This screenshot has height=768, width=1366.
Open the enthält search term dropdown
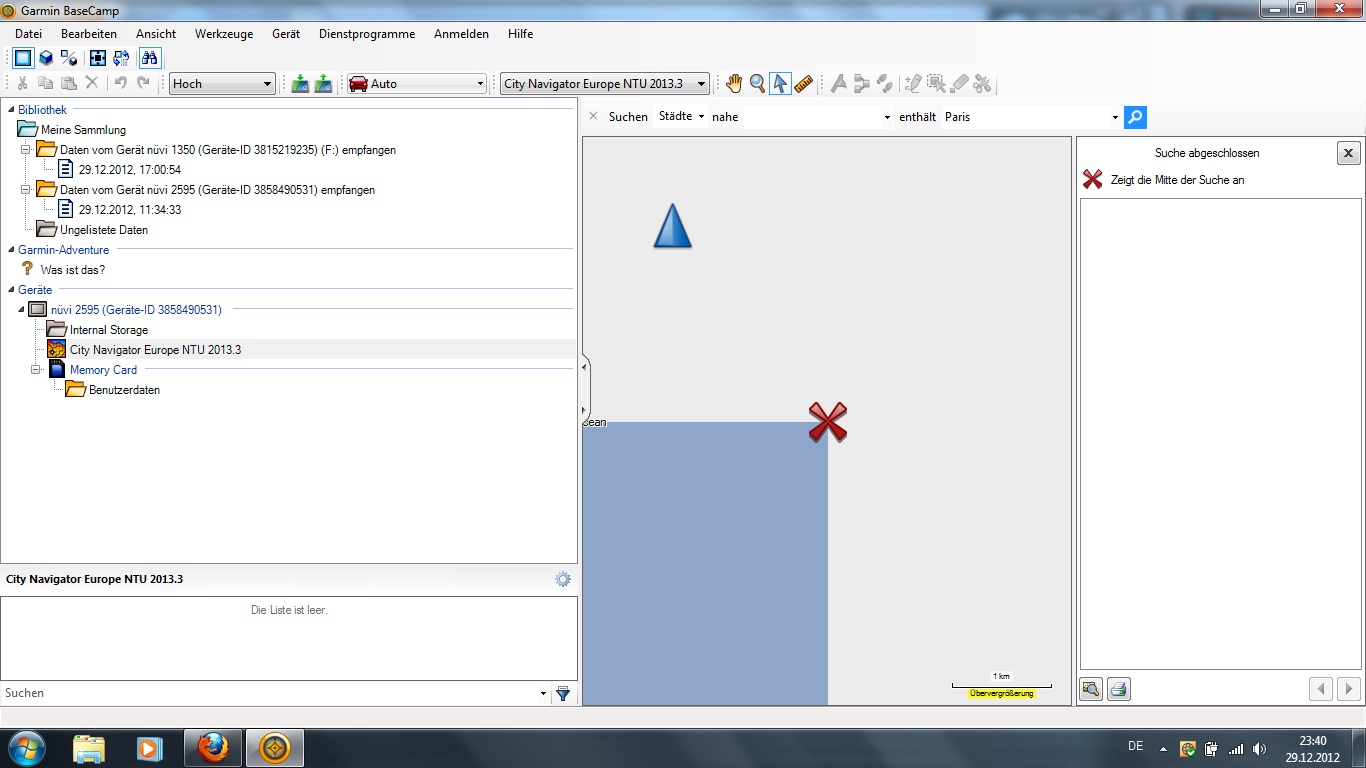[x=1115, y=117]
